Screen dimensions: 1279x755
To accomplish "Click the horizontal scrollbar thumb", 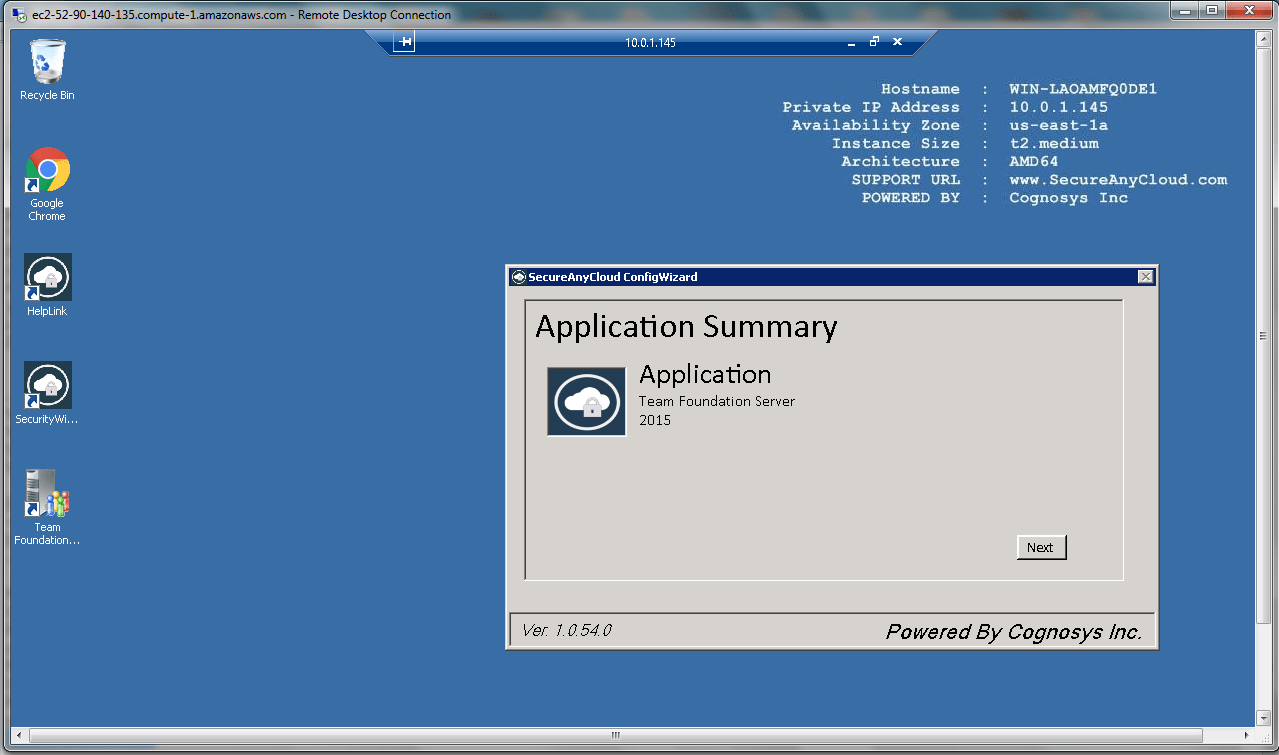I will 615,735.
